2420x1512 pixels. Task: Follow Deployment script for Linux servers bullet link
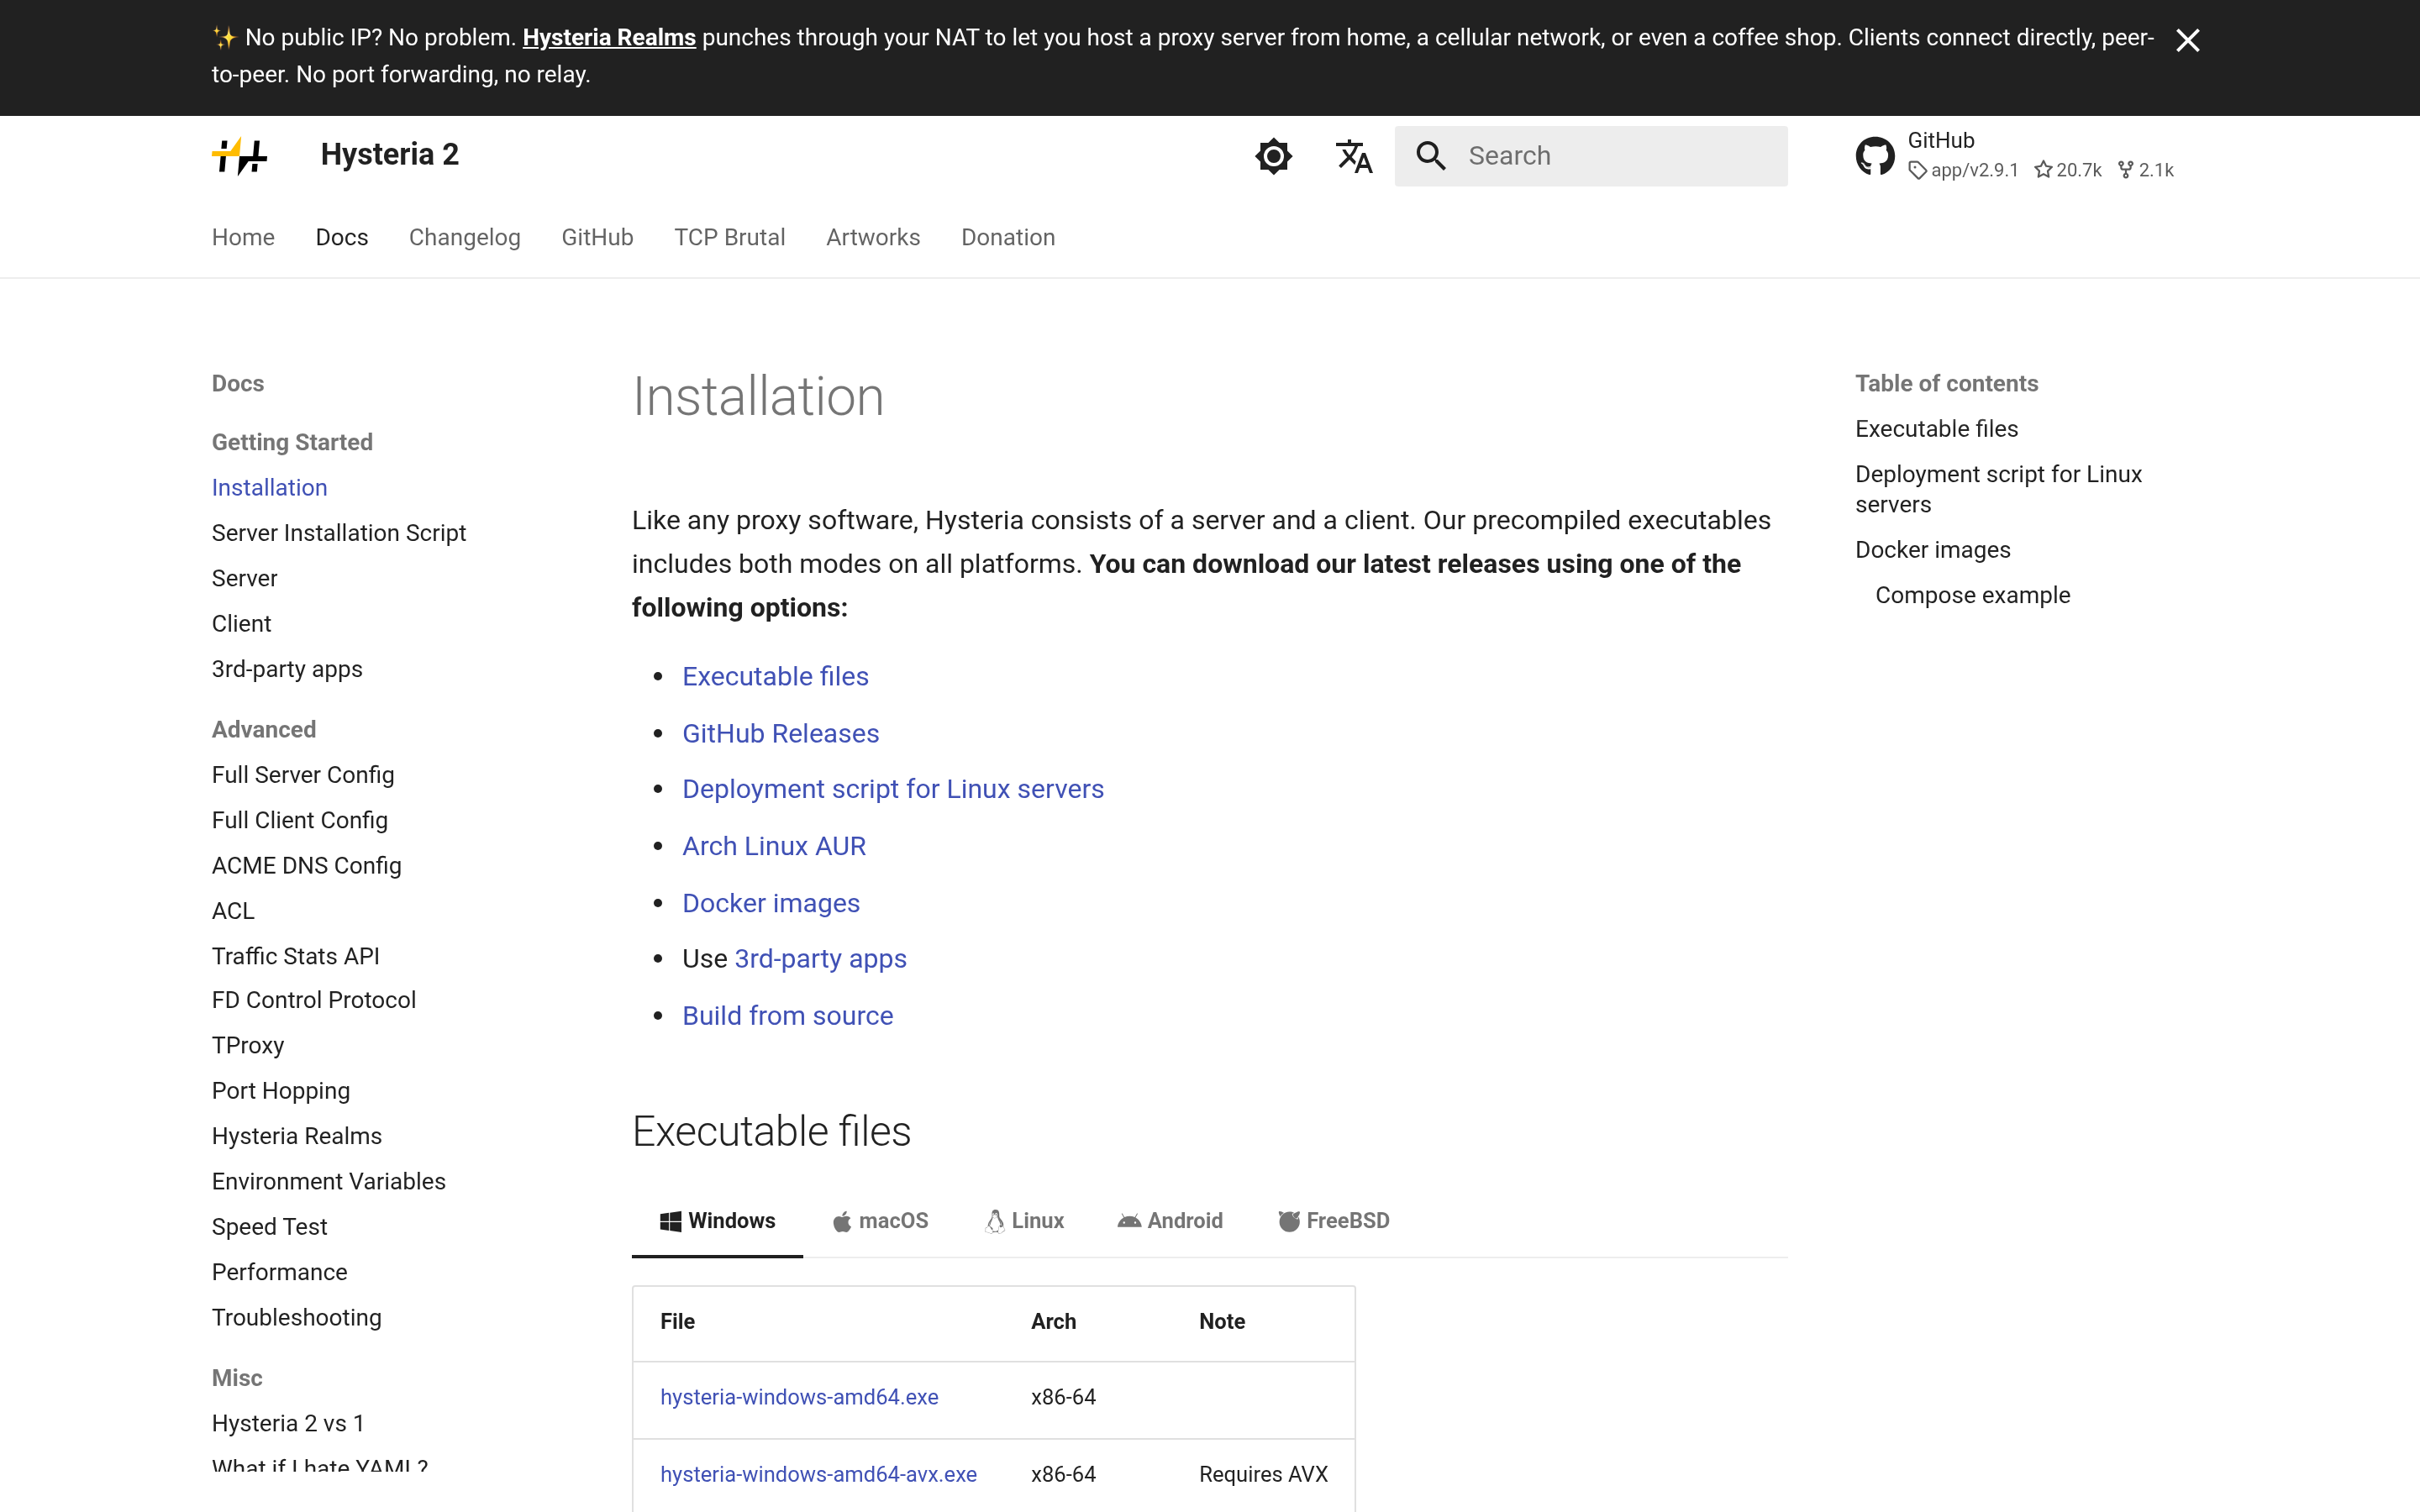click(893, 789)
